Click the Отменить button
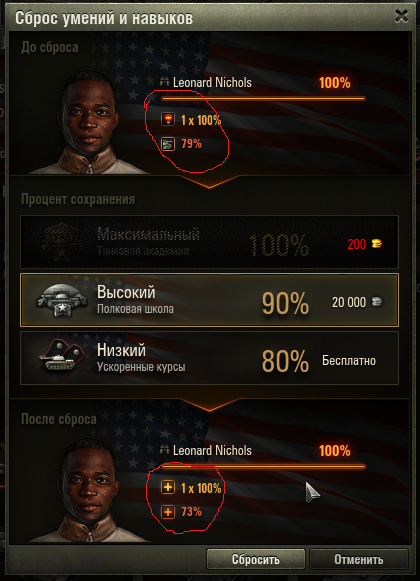 pyautogui.click(x=358, y=559)
